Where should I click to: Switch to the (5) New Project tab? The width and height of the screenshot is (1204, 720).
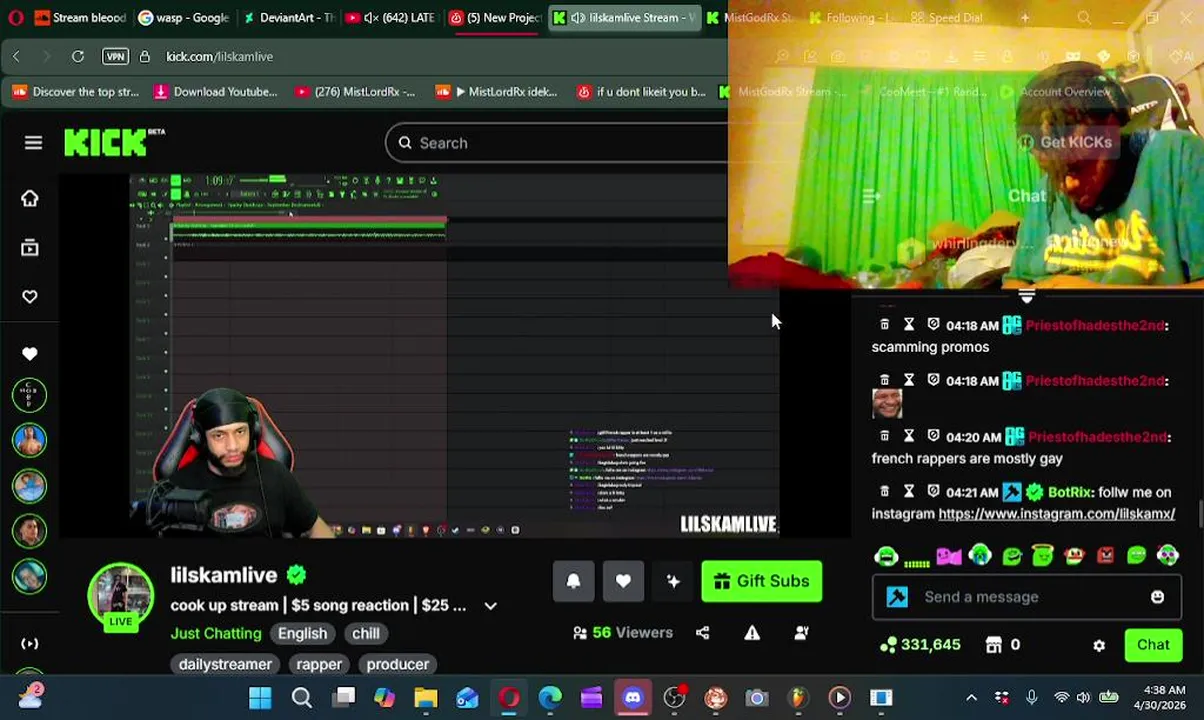pyautogui.click(x=496, y=18)
